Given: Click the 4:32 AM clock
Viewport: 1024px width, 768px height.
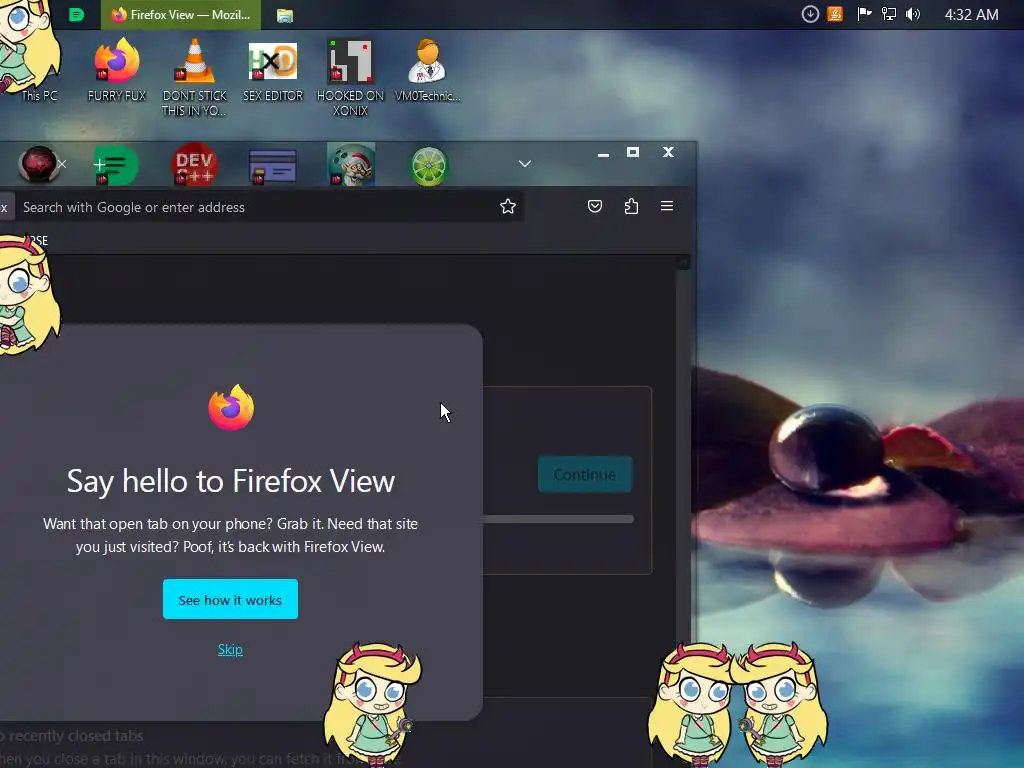Looking at the screenshot, I should click(971, 14).
